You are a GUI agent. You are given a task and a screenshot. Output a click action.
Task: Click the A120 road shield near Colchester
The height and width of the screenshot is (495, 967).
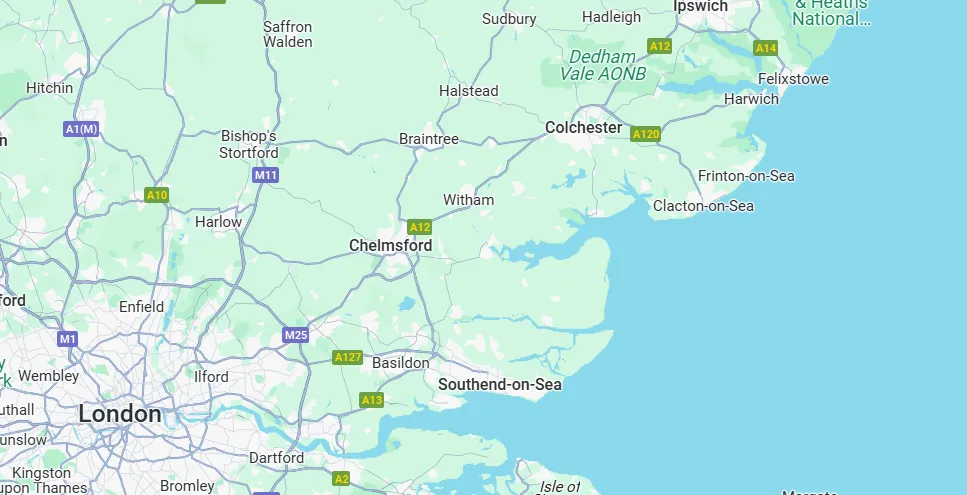646,134
